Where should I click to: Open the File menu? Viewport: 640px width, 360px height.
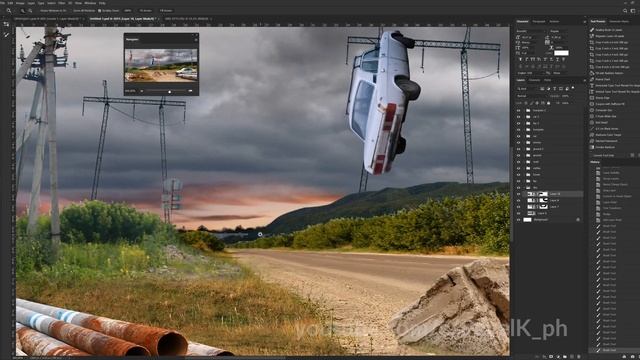coord(2,3)
